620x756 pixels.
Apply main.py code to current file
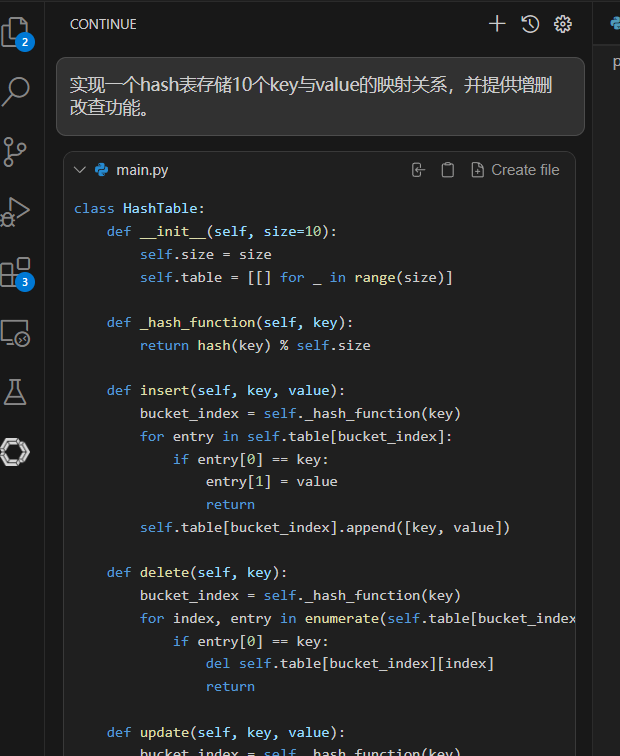tap(418, 170)
